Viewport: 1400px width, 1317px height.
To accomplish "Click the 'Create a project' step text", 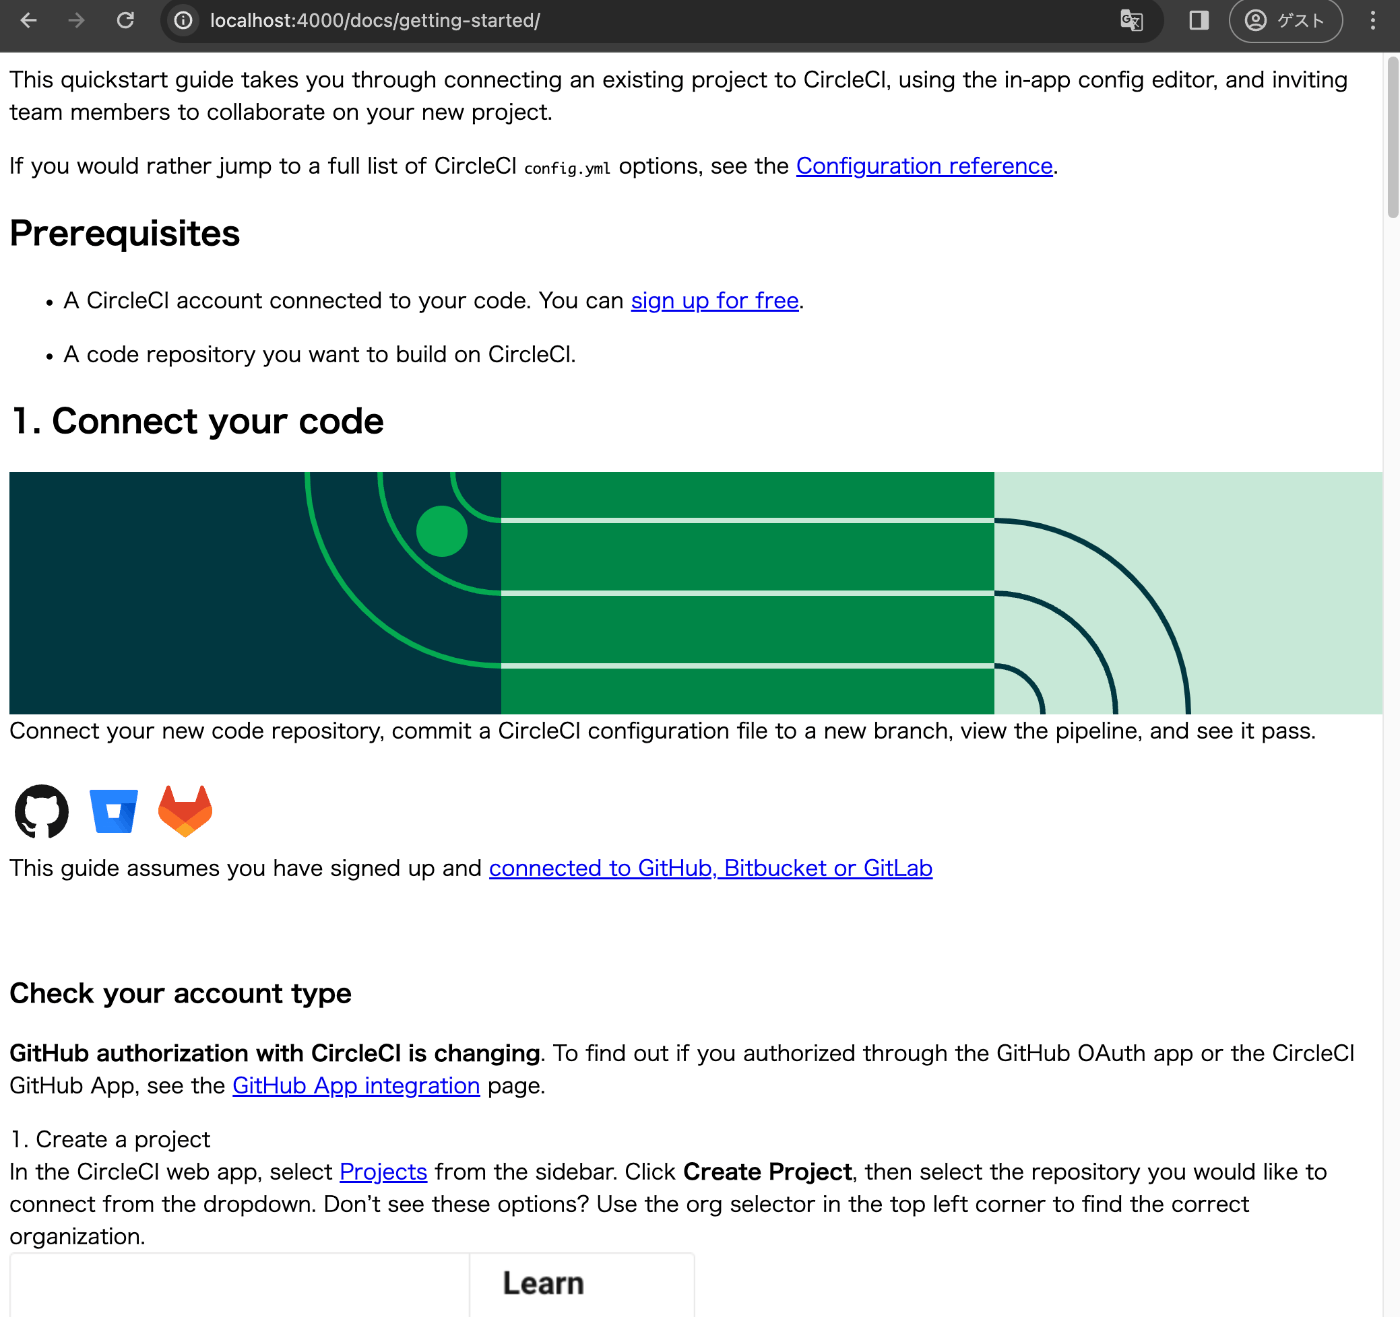I will coord(123,1139).
